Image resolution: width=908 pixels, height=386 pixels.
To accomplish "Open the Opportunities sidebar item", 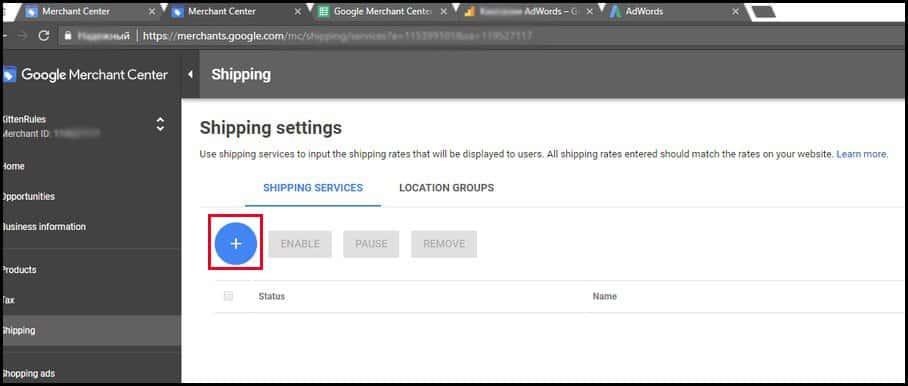I will coord(28,197).
